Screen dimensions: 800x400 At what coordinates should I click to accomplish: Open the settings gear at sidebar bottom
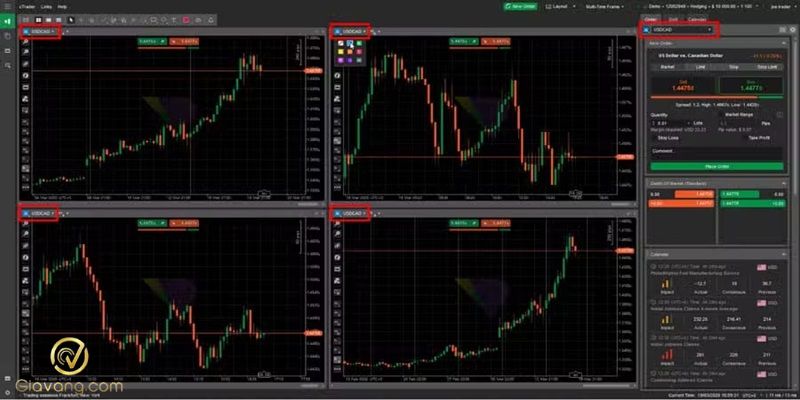pos(7,392)
